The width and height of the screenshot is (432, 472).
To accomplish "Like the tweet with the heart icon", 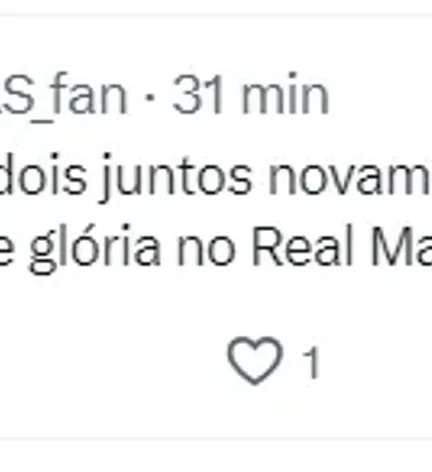I will [x=255, y=360].
